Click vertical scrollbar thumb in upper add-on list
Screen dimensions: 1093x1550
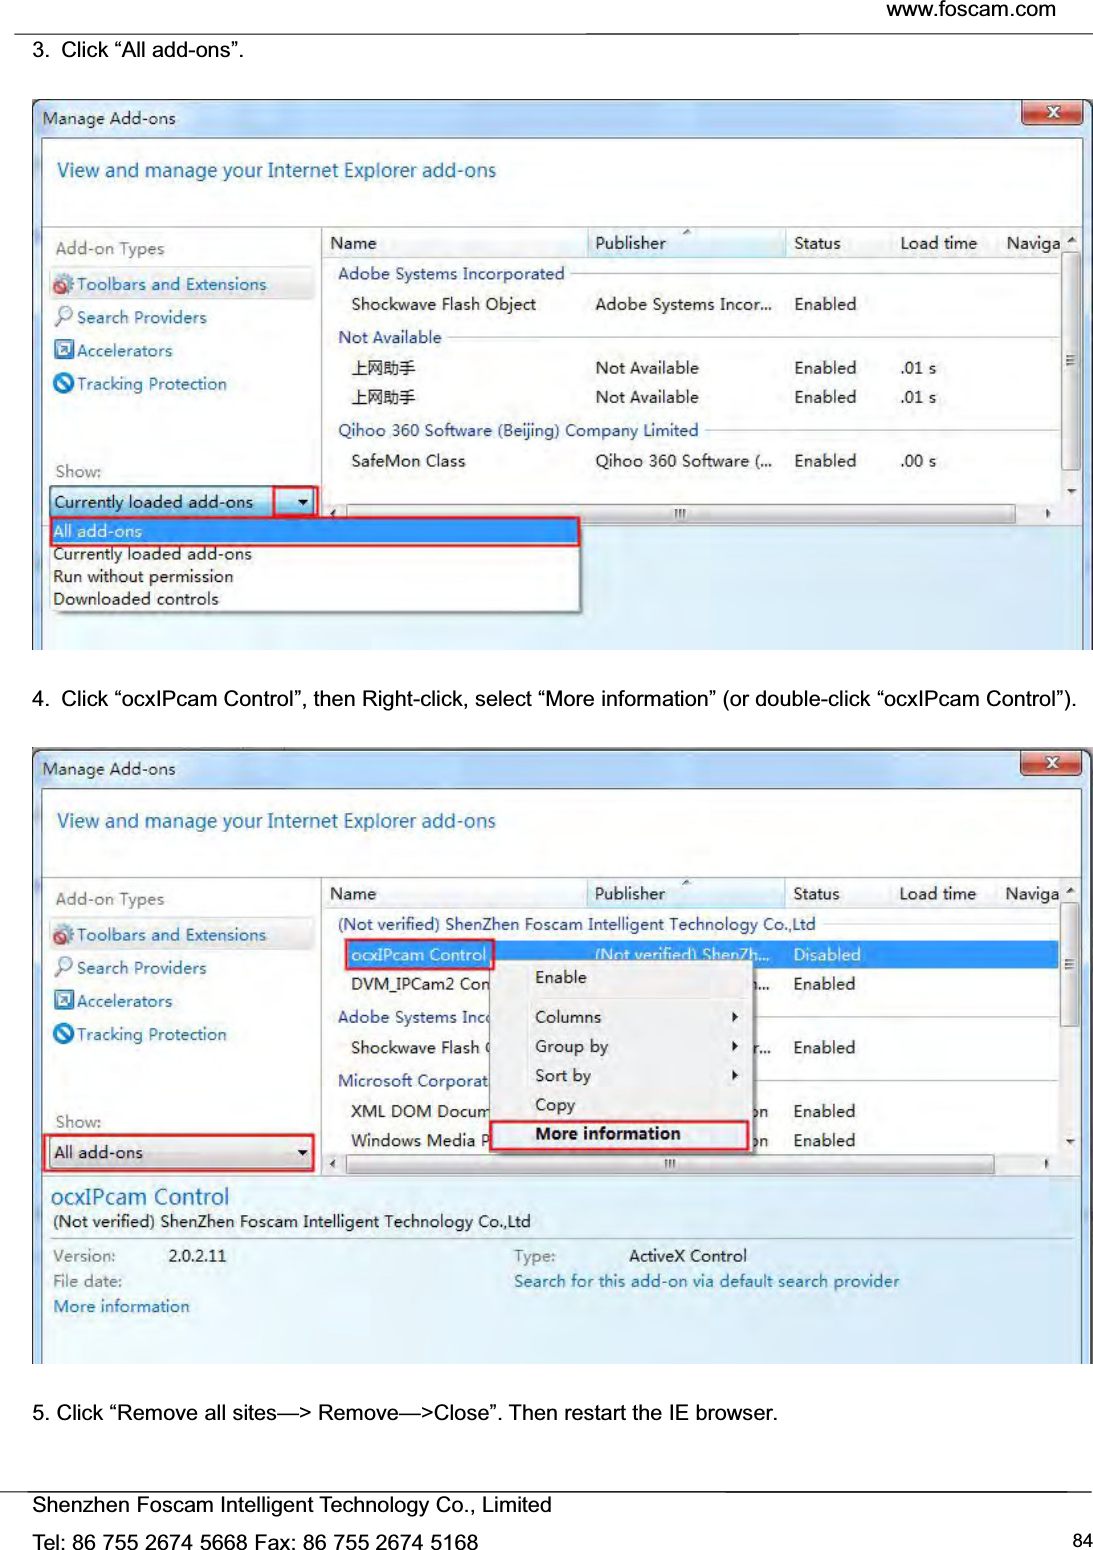(1070, 360)
